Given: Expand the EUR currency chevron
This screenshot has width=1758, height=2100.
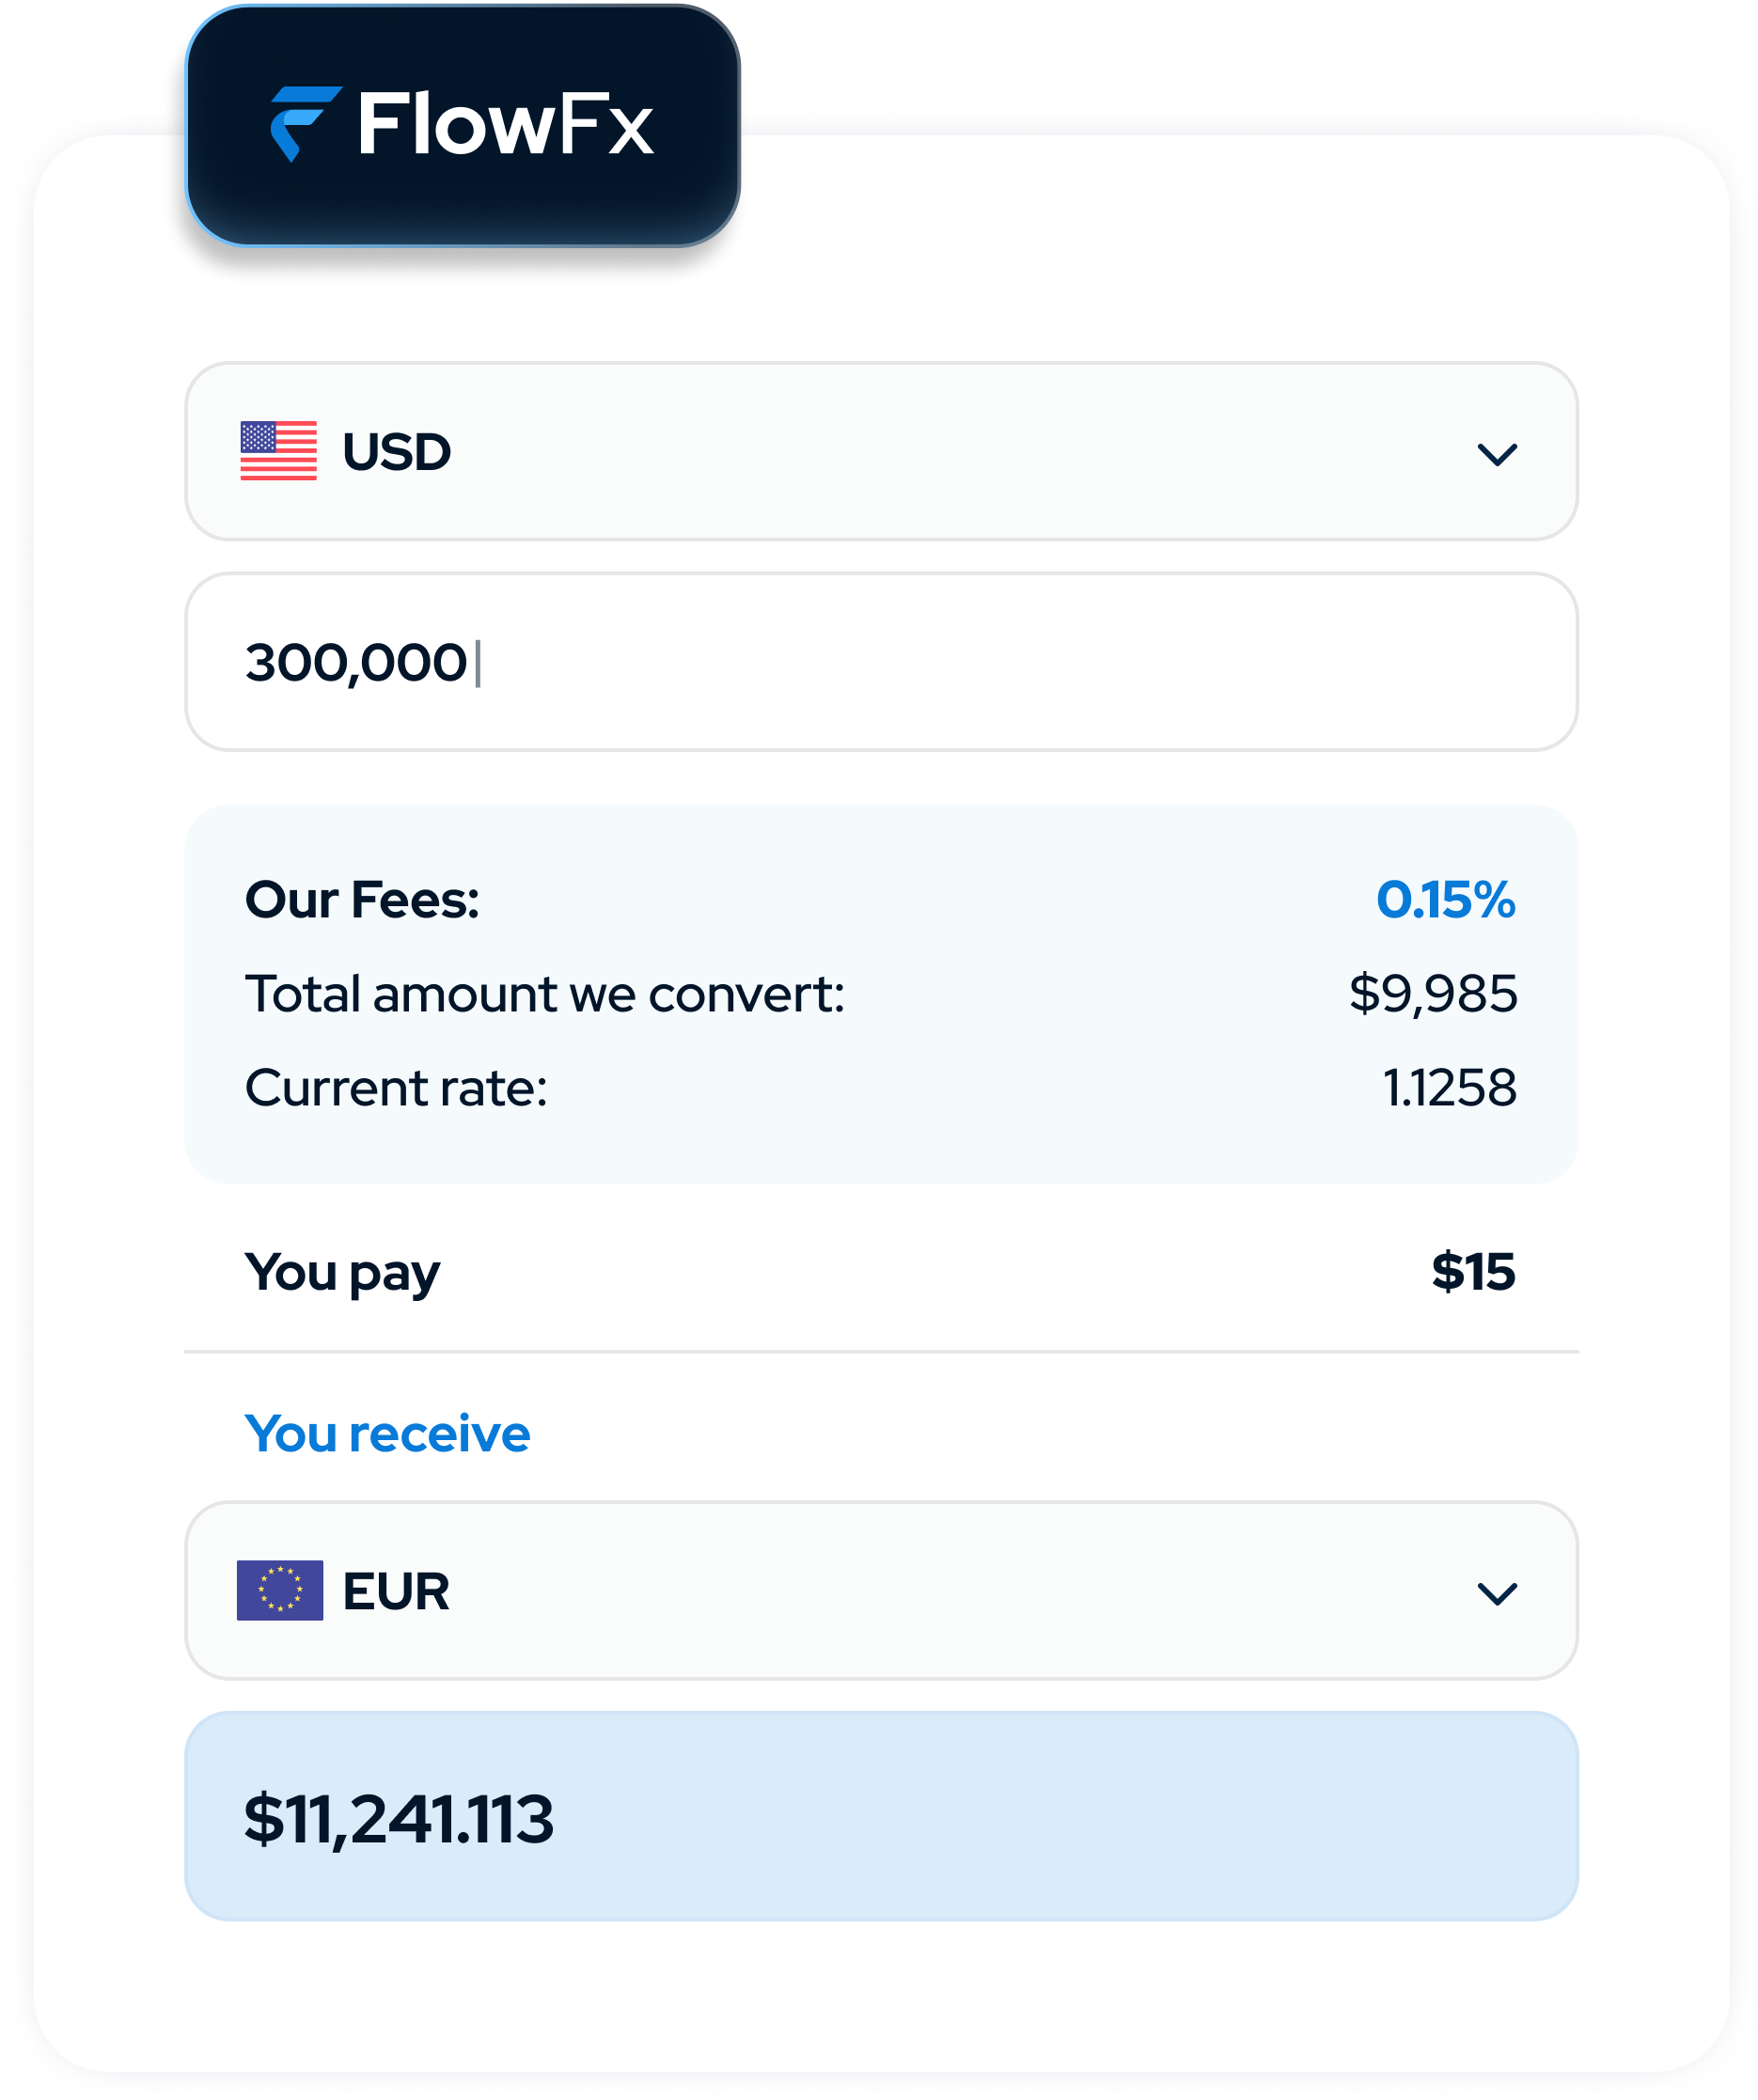Looking at the screenshot, I should point(1497,1593).
